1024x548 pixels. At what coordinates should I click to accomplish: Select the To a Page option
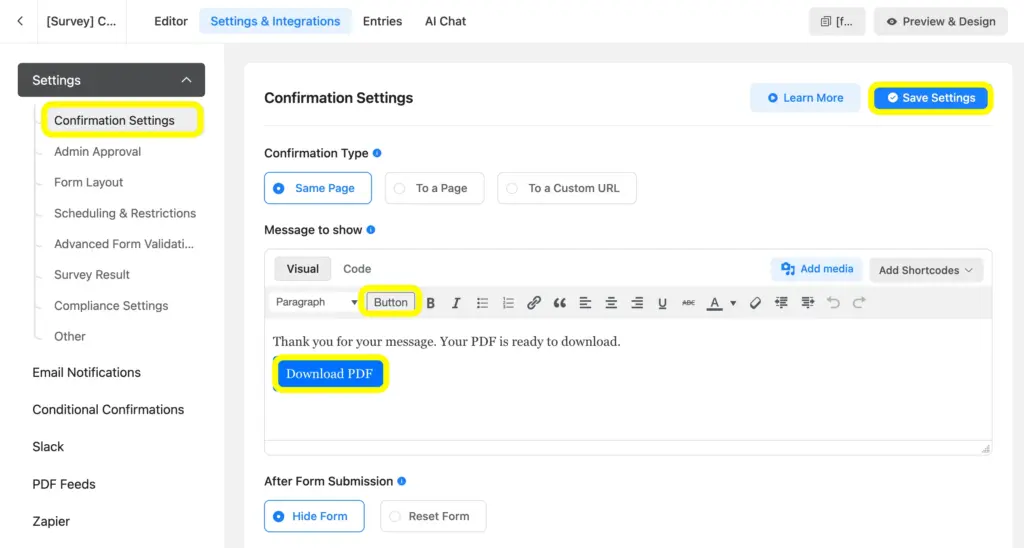434,188
